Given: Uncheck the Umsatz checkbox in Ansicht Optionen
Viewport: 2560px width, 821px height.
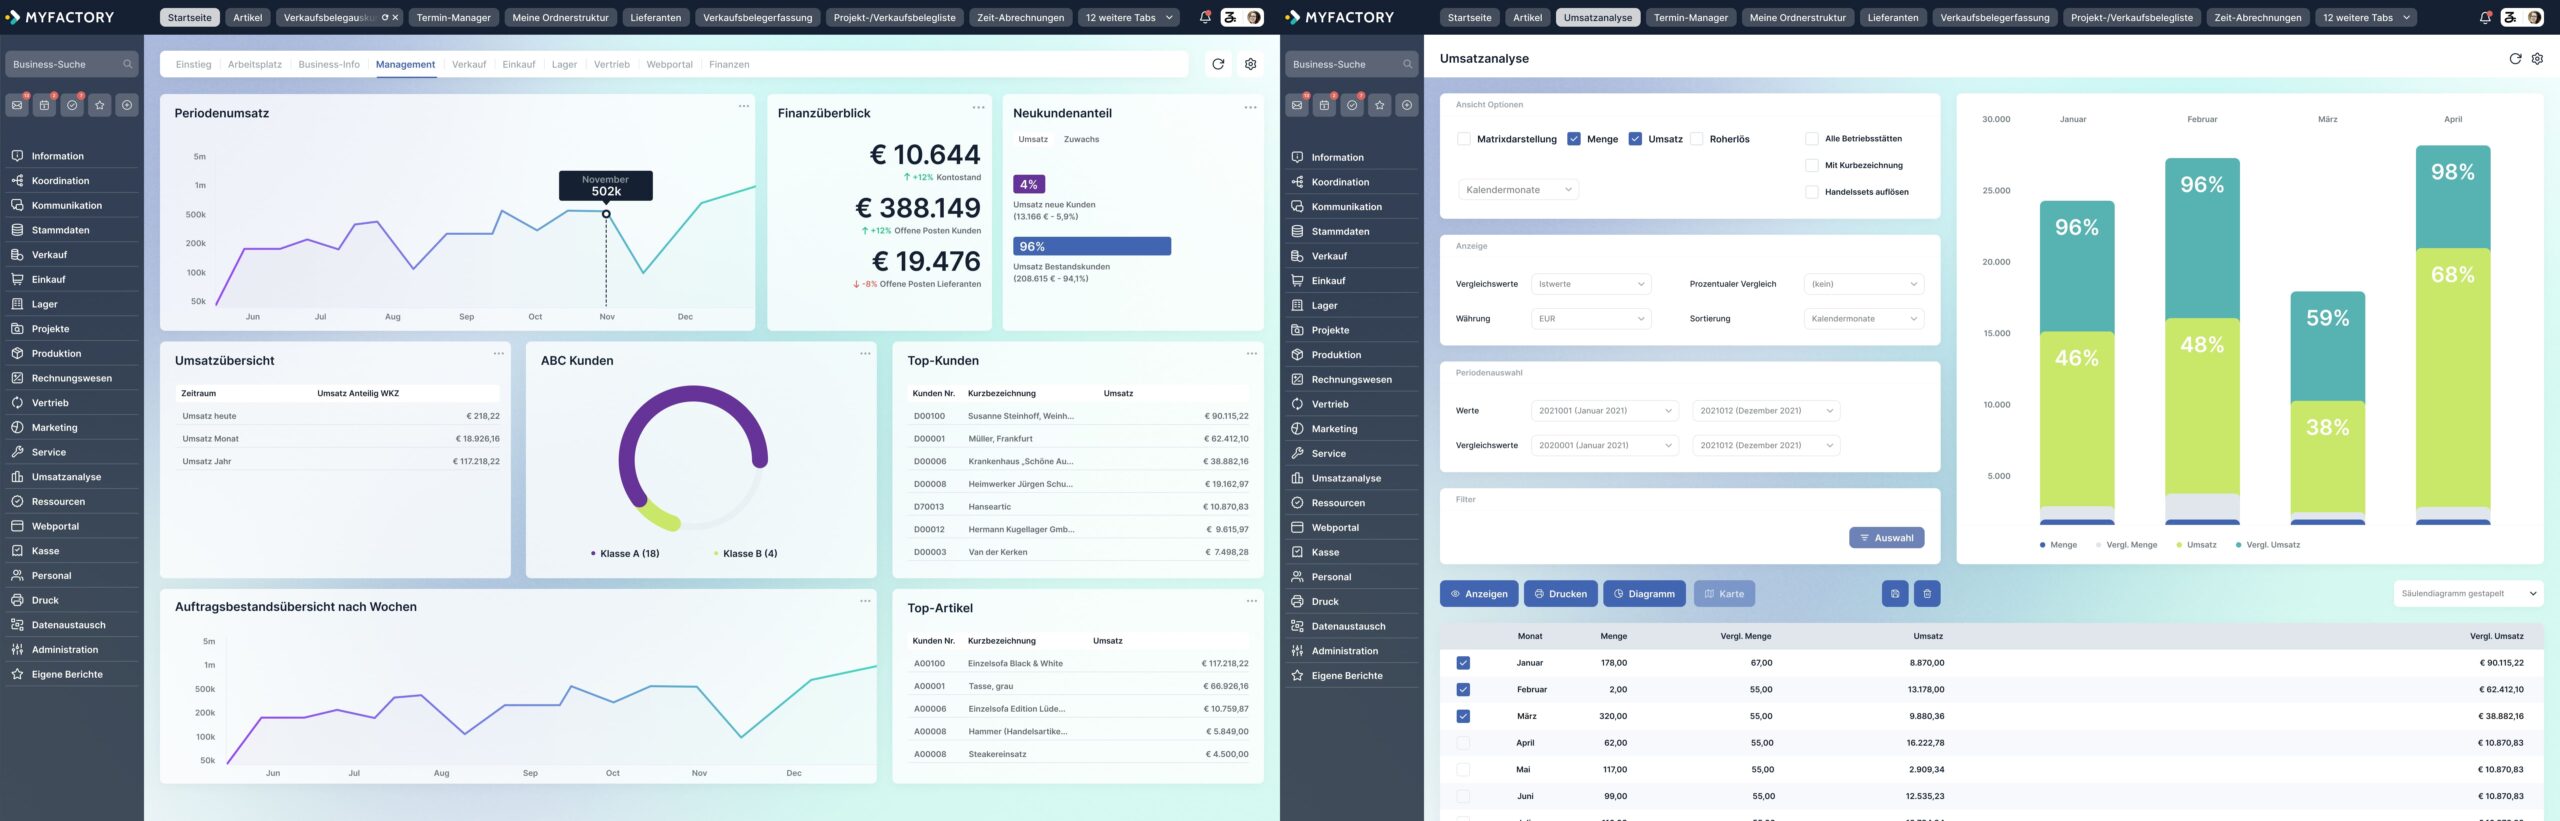Looking at the screenshot, I should (x=1635, y=139).
